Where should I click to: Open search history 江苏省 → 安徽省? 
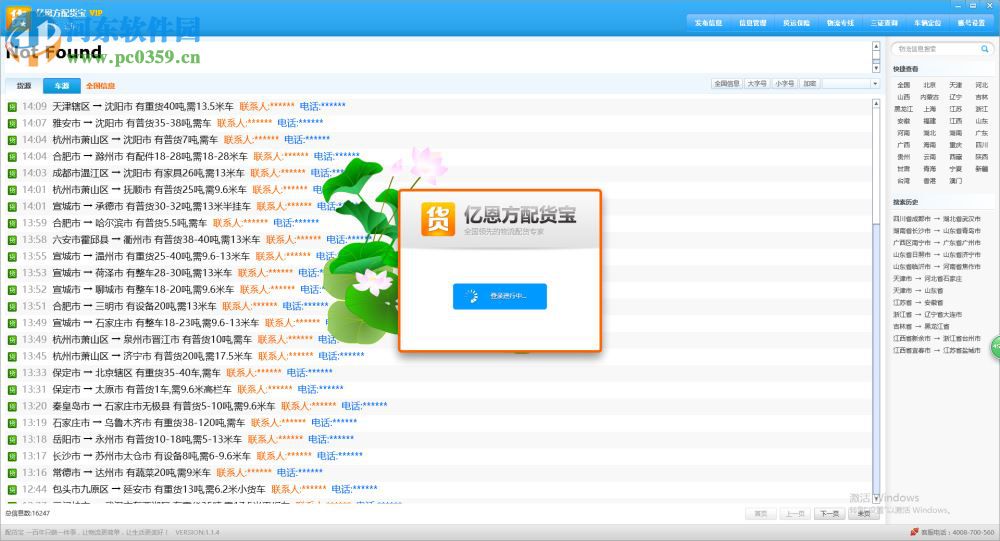click(x=918, y=302)
